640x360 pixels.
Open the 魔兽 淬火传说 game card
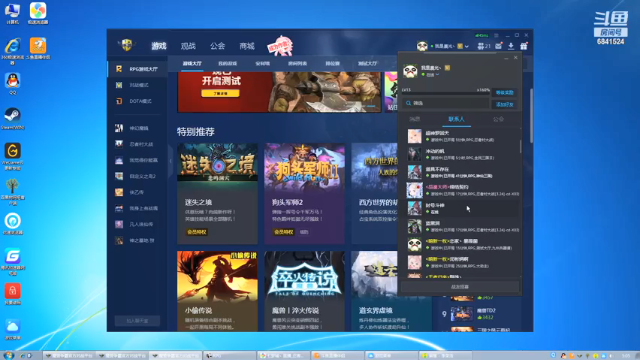(x=304, y=291)
